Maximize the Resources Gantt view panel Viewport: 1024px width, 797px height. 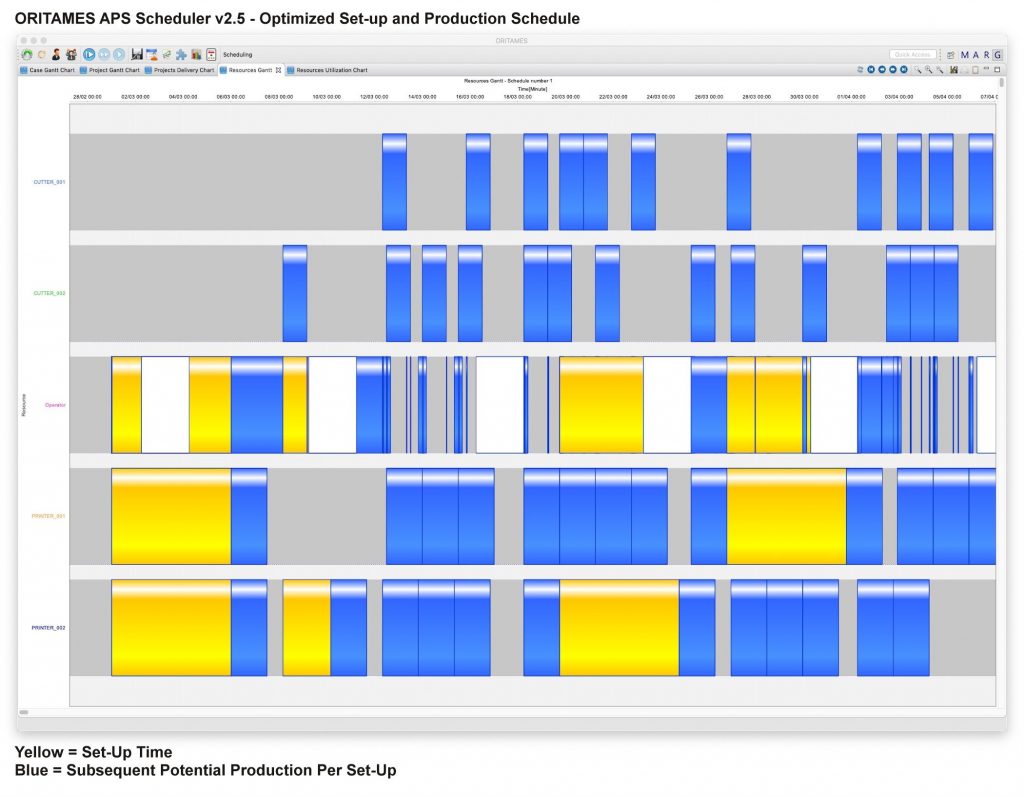[x=997, y=69]
